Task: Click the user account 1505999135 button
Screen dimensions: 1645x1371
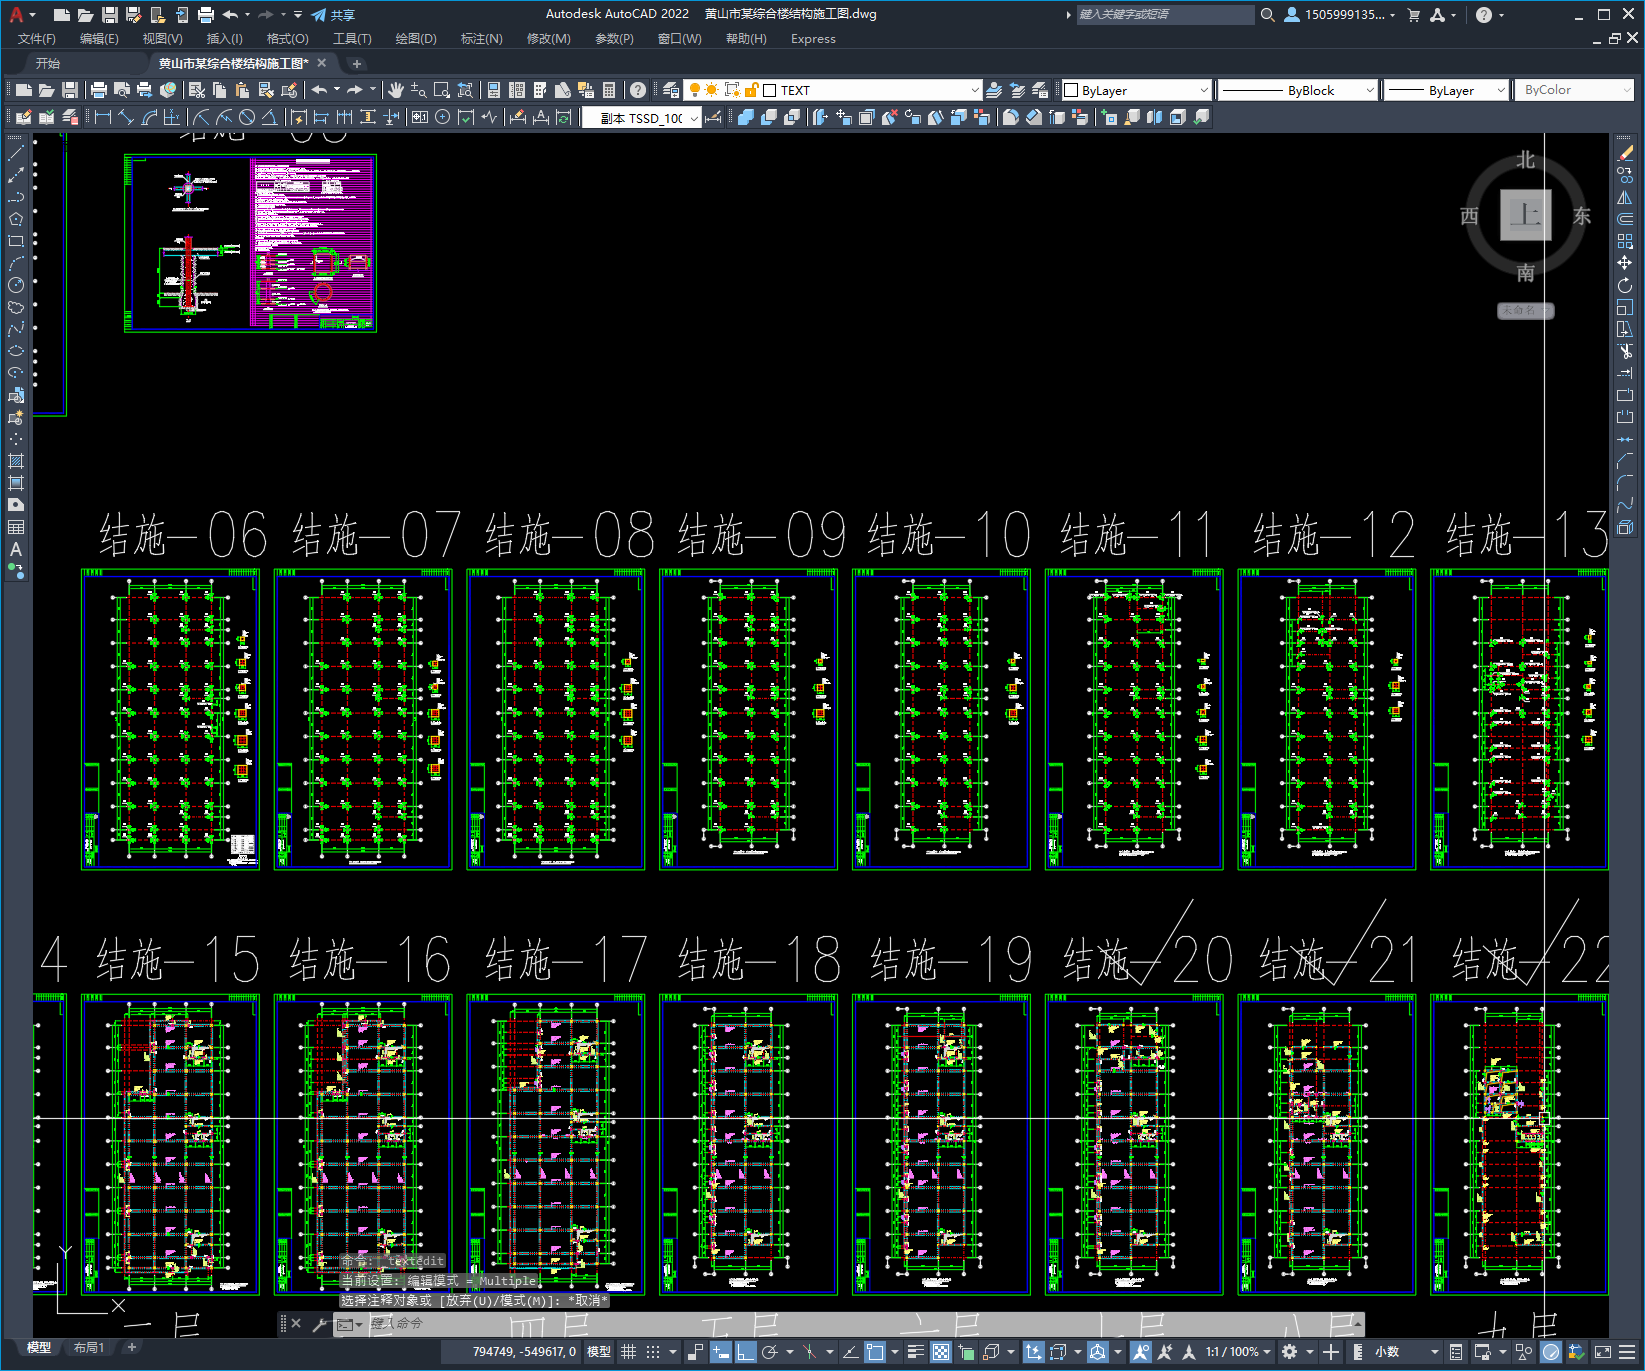Action: click(1340, 15)
